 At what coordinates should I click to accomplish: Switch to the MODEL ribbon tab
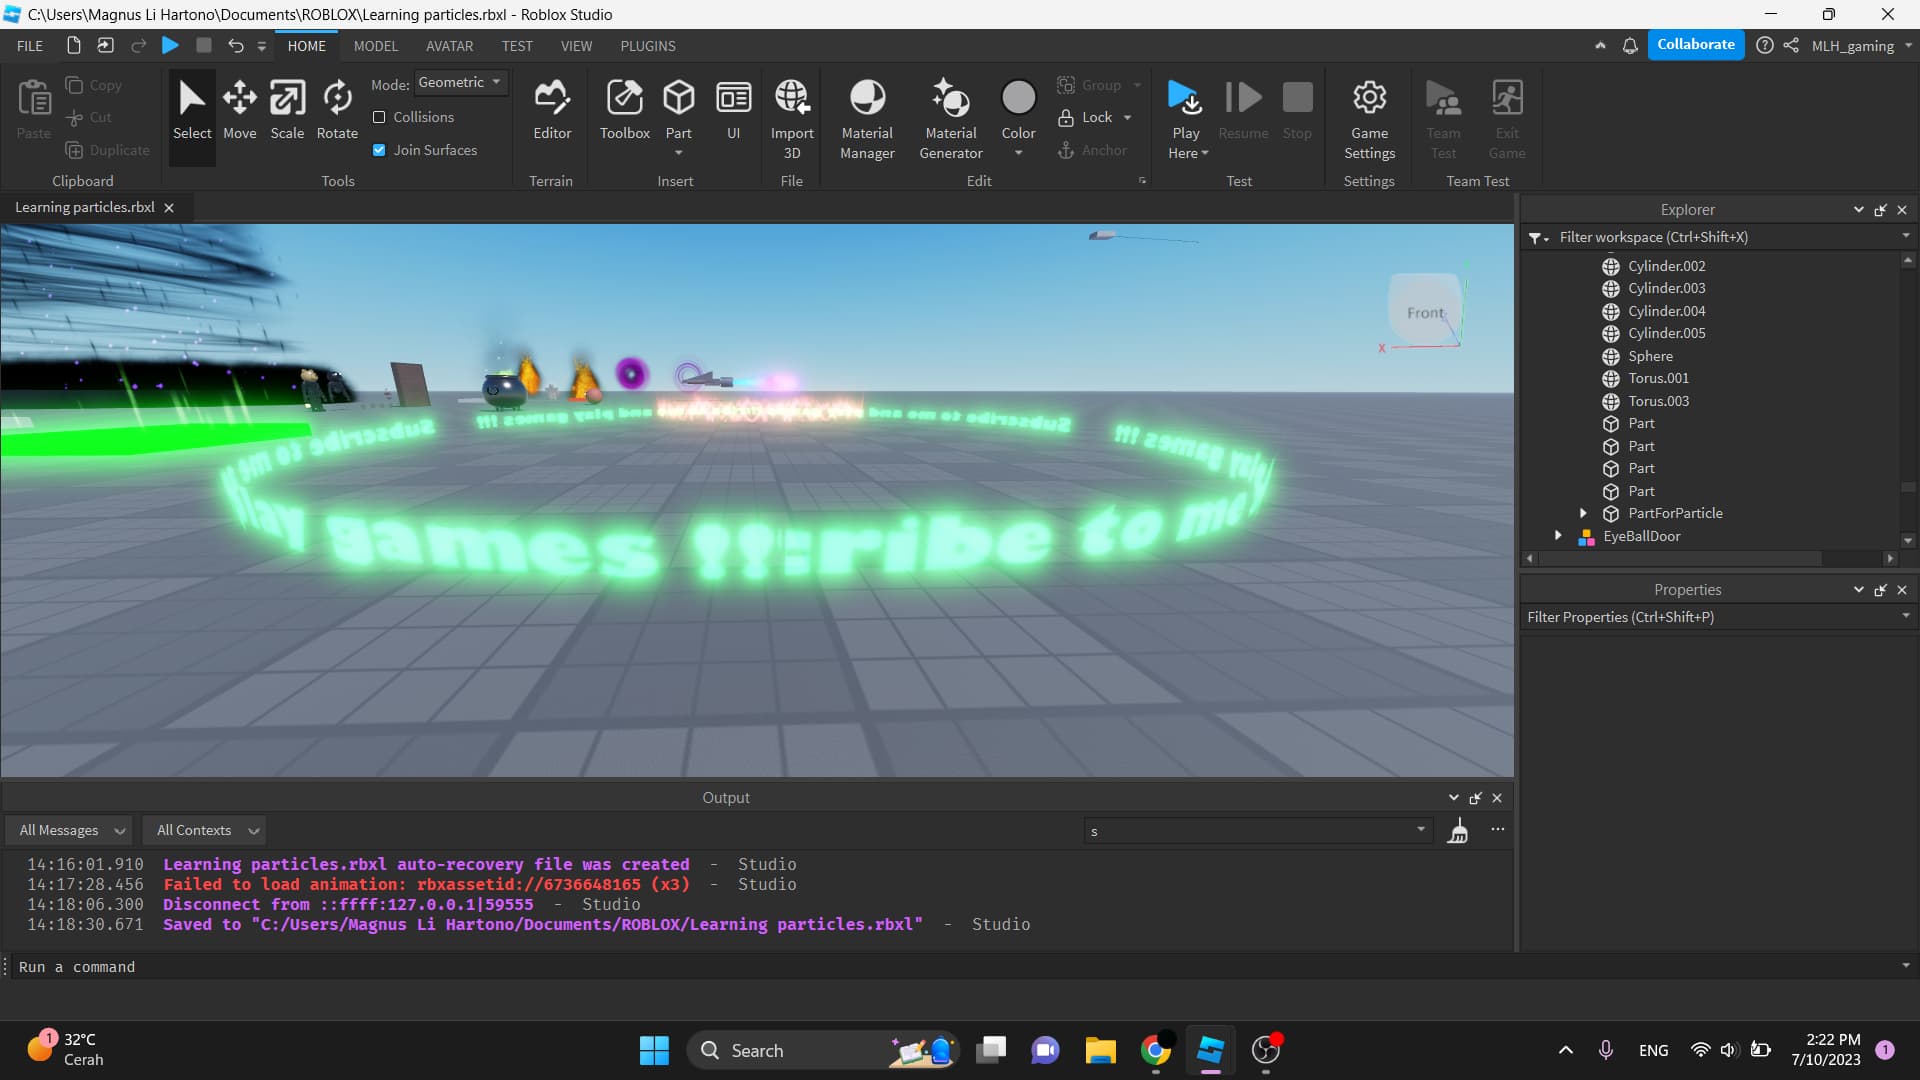tap(375, 45)
